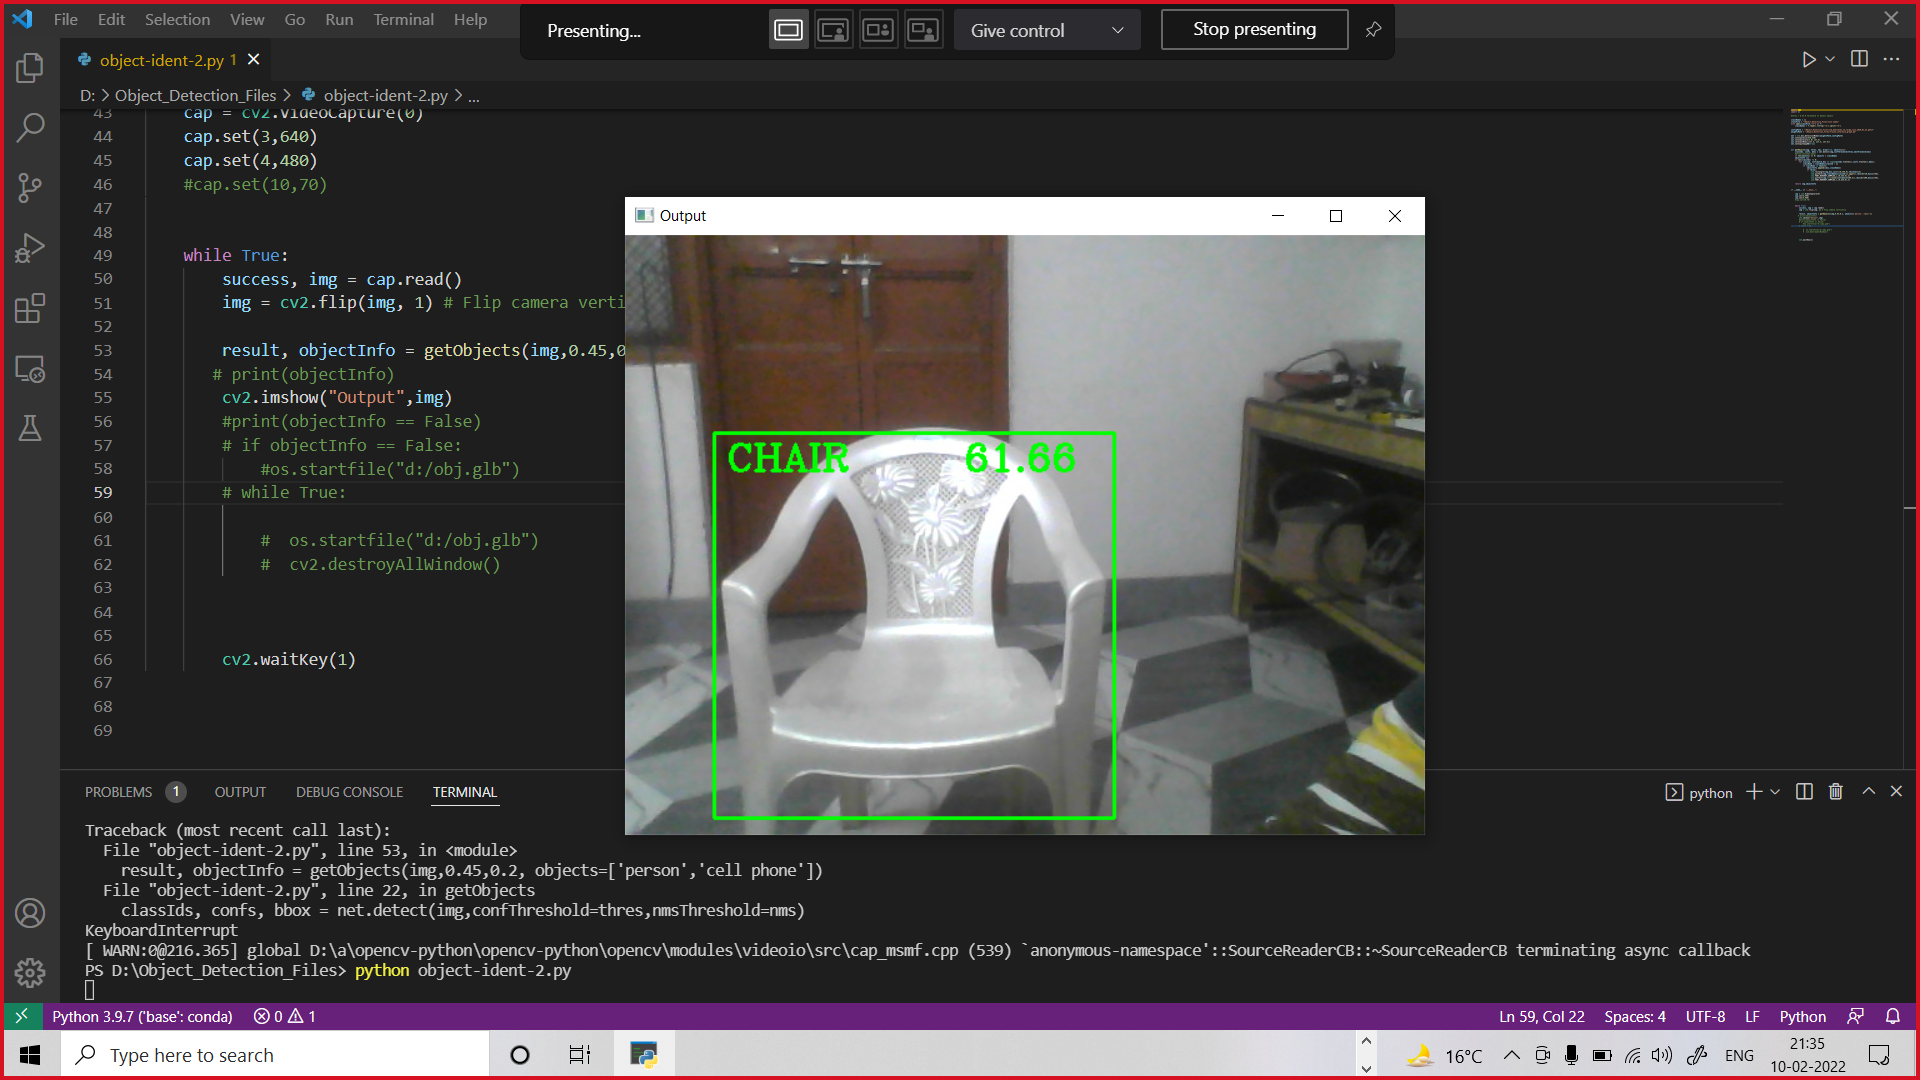Open the Explorer view in activity bar
1920x1080 pixels.
point(30,68)
